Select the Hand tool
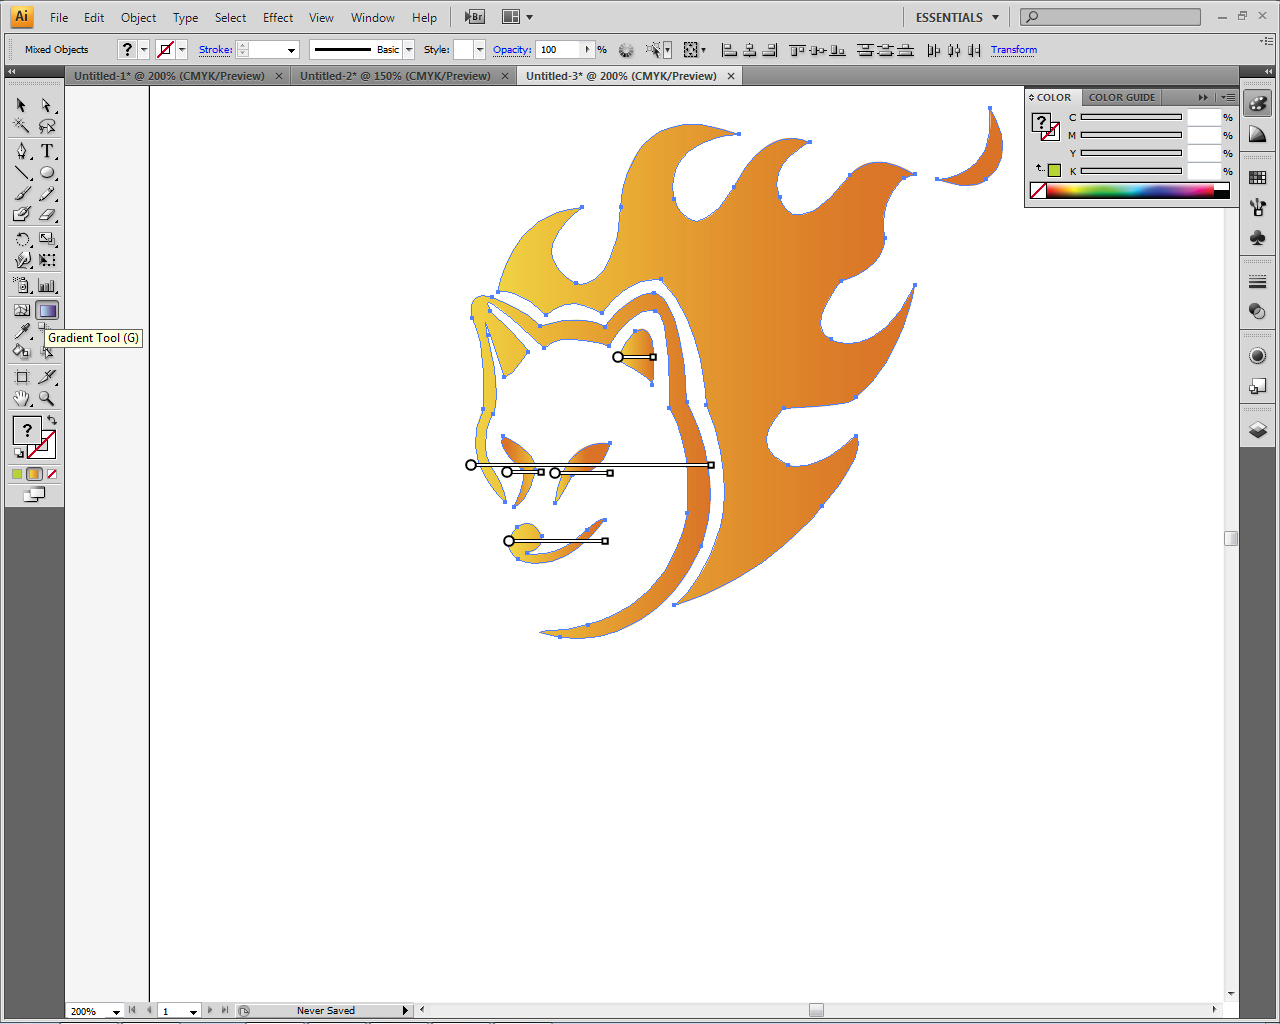1280x1024 pixels. pos(21,397)
